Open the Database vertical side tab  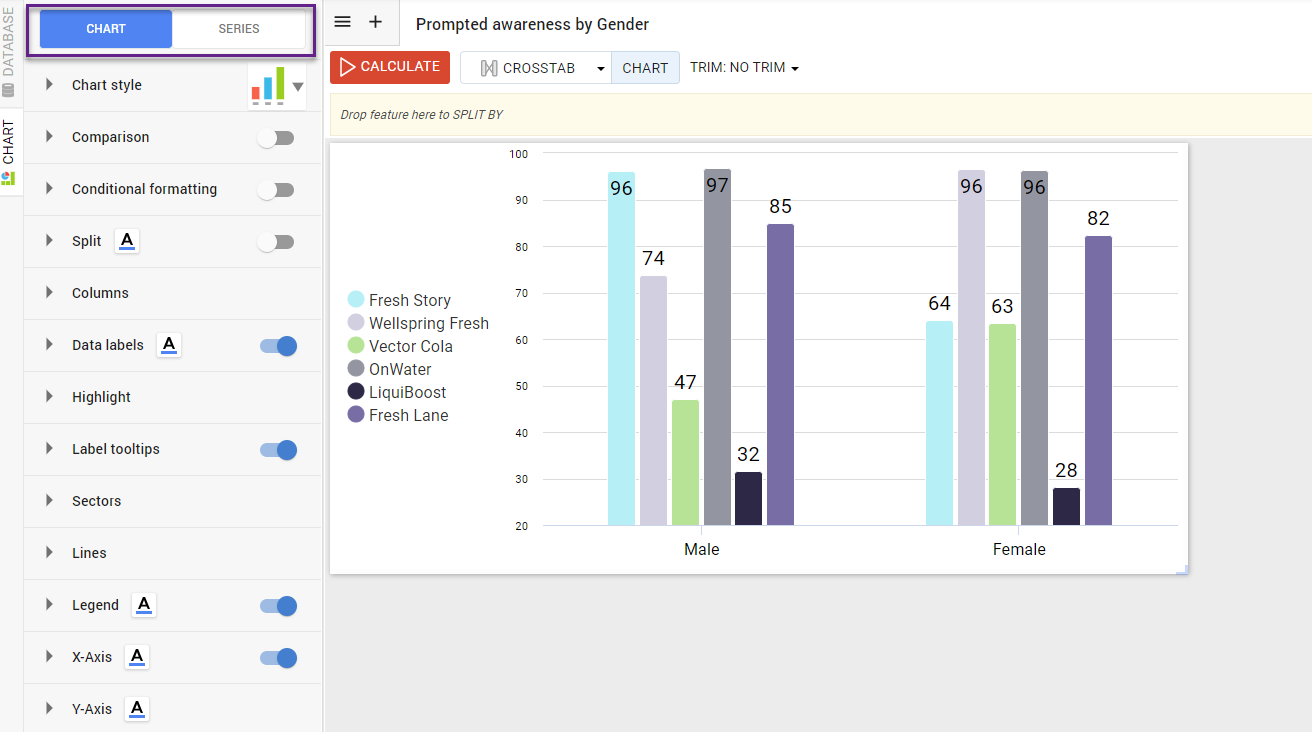[9, 50]
